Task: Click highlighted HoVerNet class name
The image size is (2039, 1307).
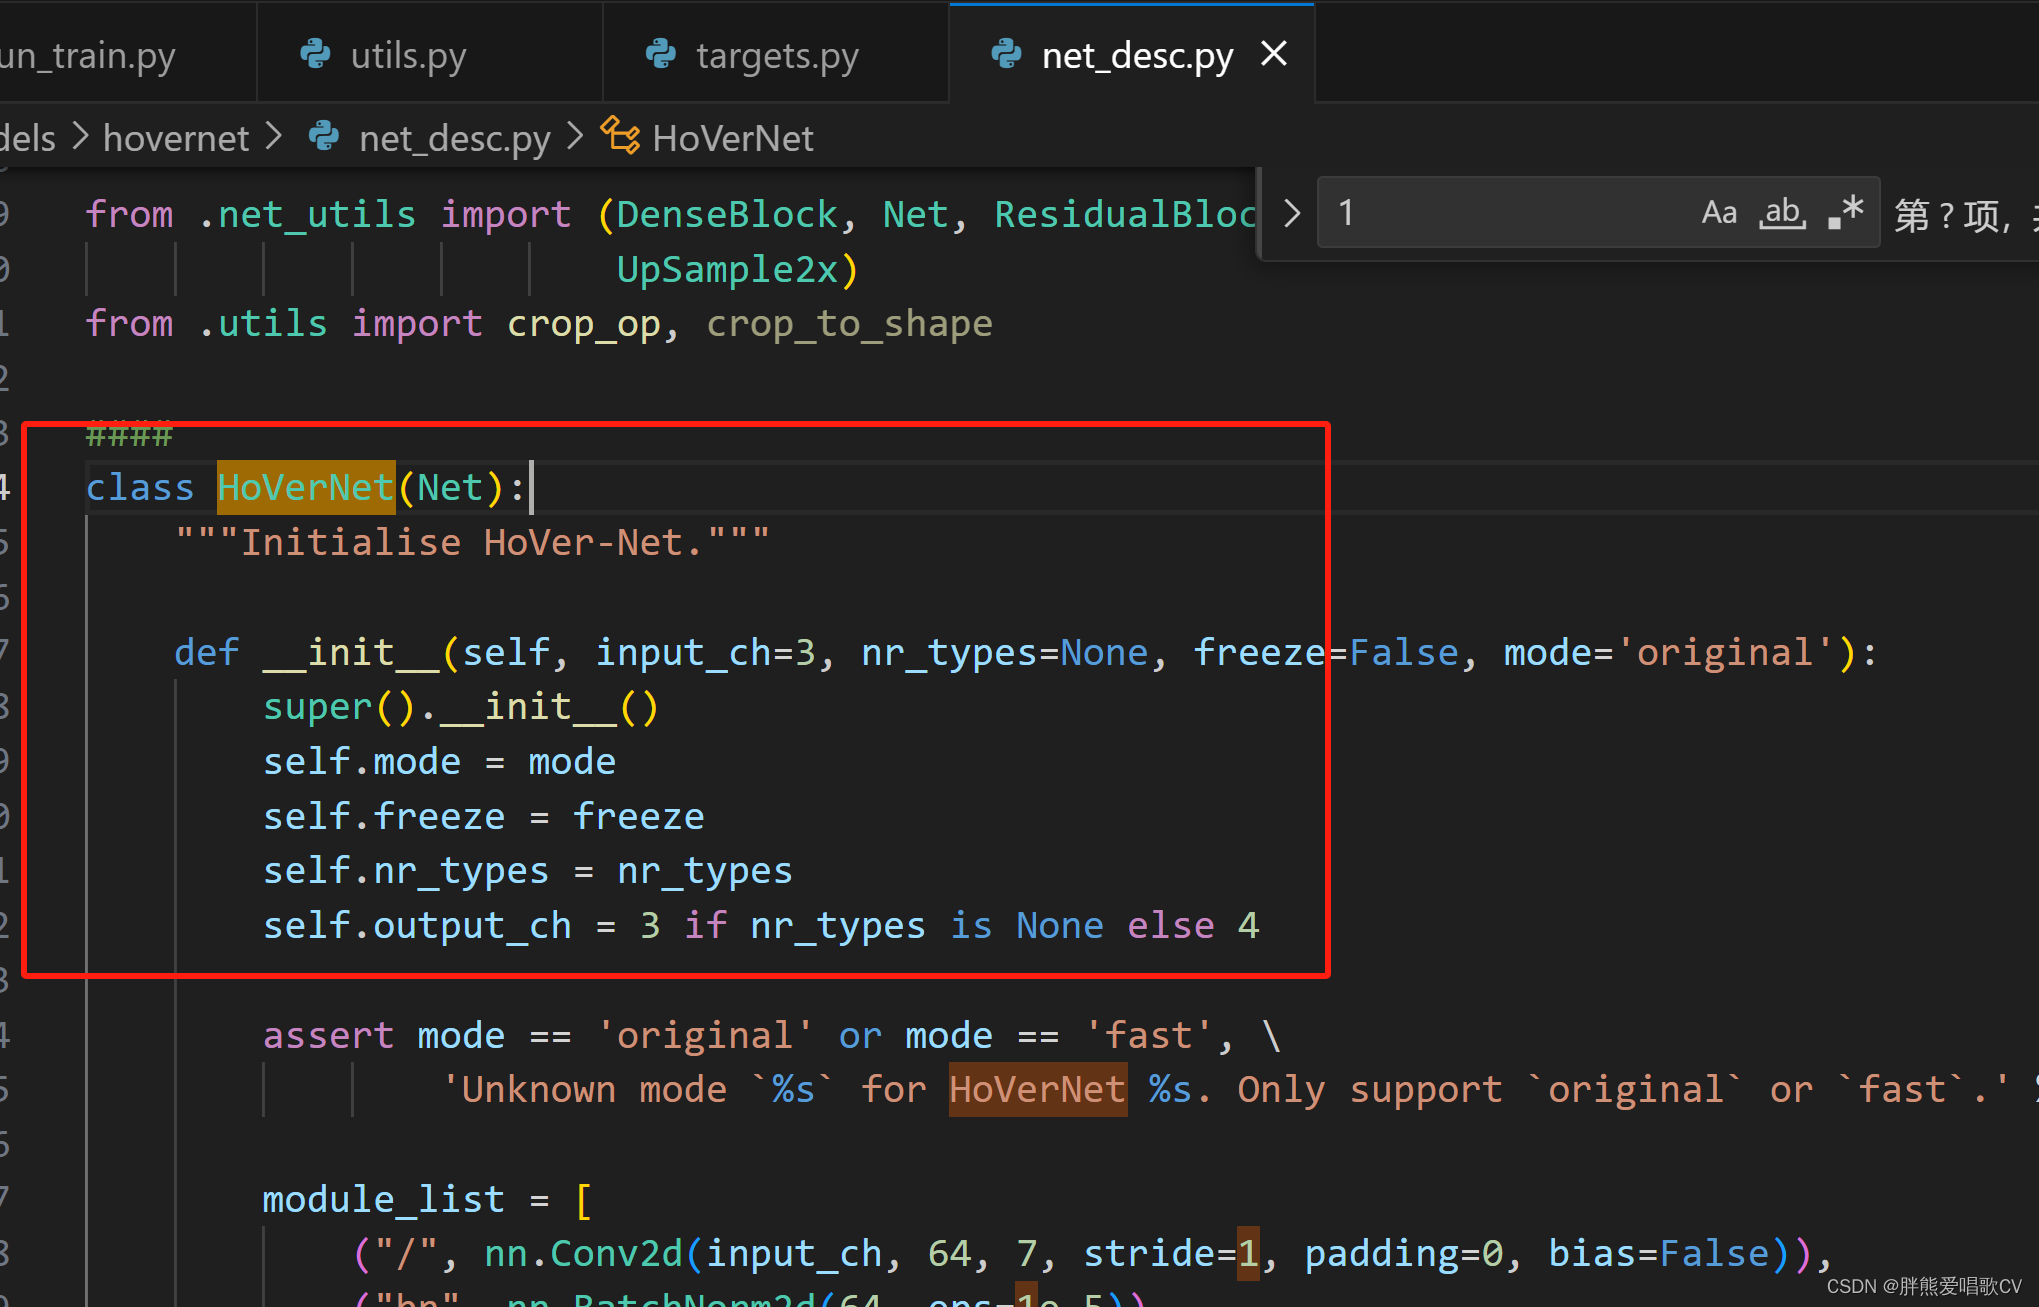Action: pos(305,488)
